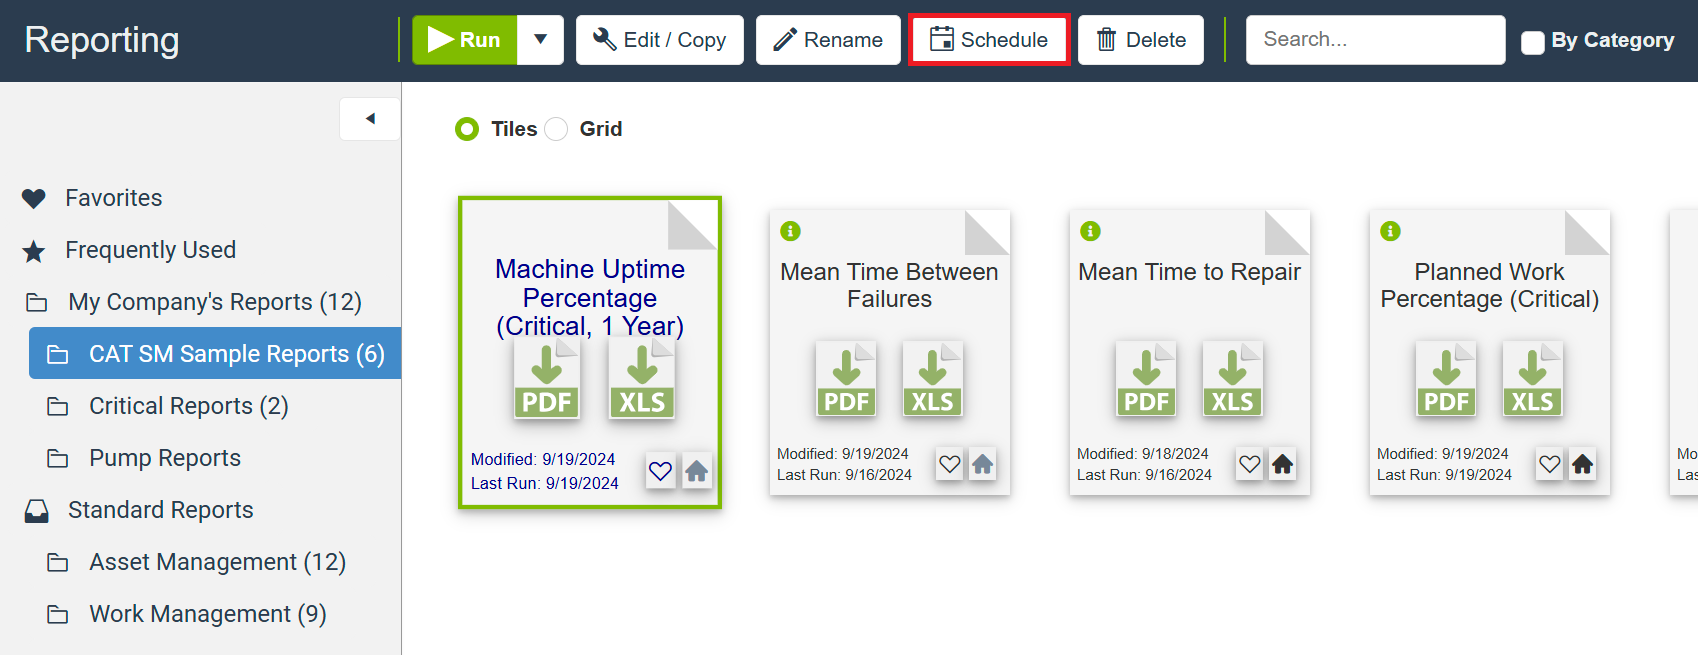Download XLS of Planned Work Percentage (Critical)

[x=1532, y=379]
